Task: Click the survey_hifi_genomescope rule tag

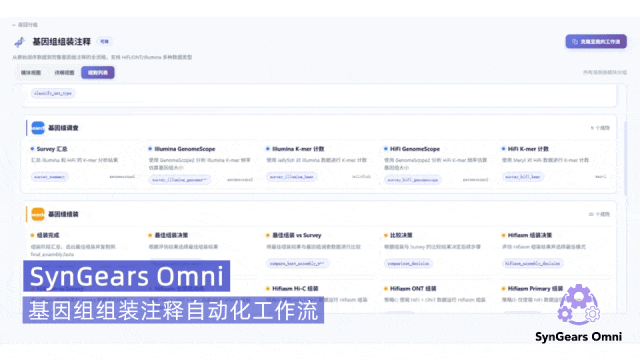Action: 413,180
